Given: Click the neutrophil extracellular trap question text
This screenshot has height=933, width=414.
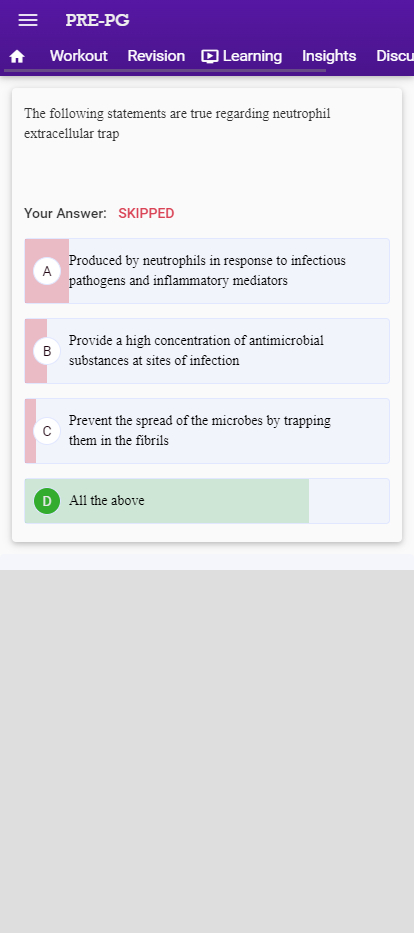Looking at the screenshot, I should pos(177,123).
